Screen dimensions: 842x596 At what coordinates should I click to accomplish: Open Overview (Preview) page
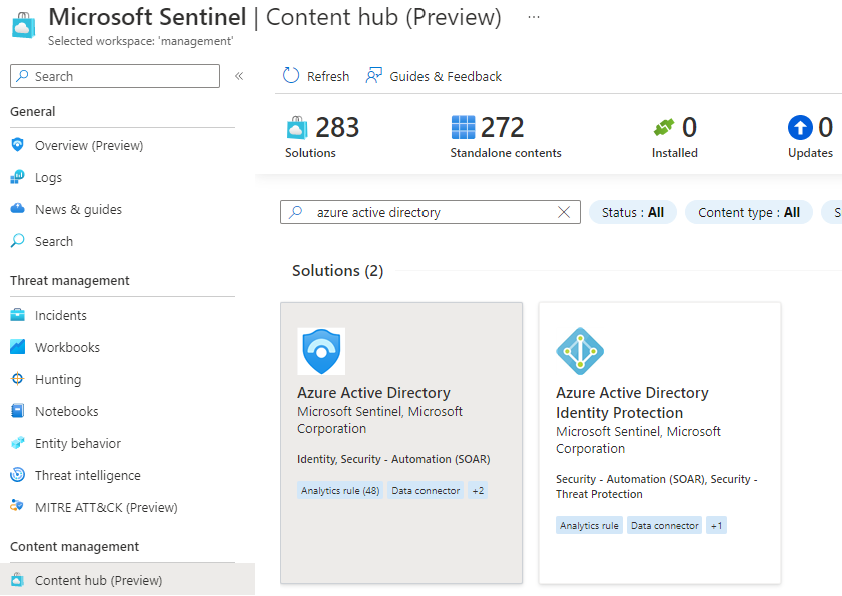[x=89, y=146]
